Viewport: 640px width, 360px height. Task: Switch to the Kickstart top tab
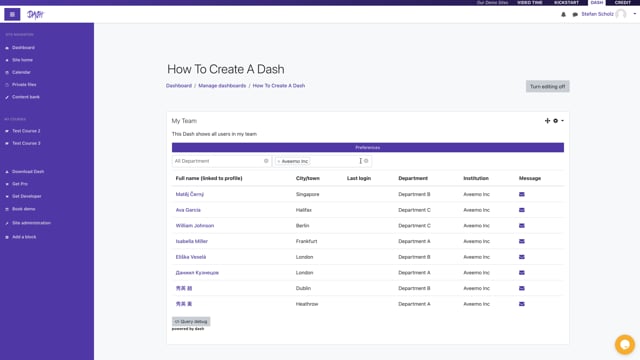566,2
